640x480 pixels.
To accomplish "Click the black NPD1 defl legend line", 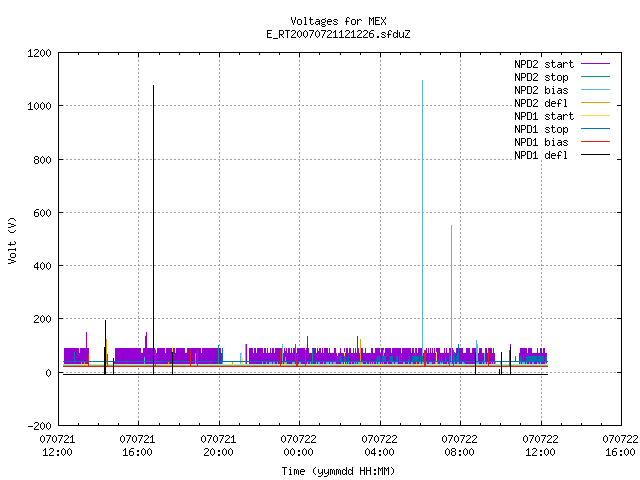I will (595, 155).
